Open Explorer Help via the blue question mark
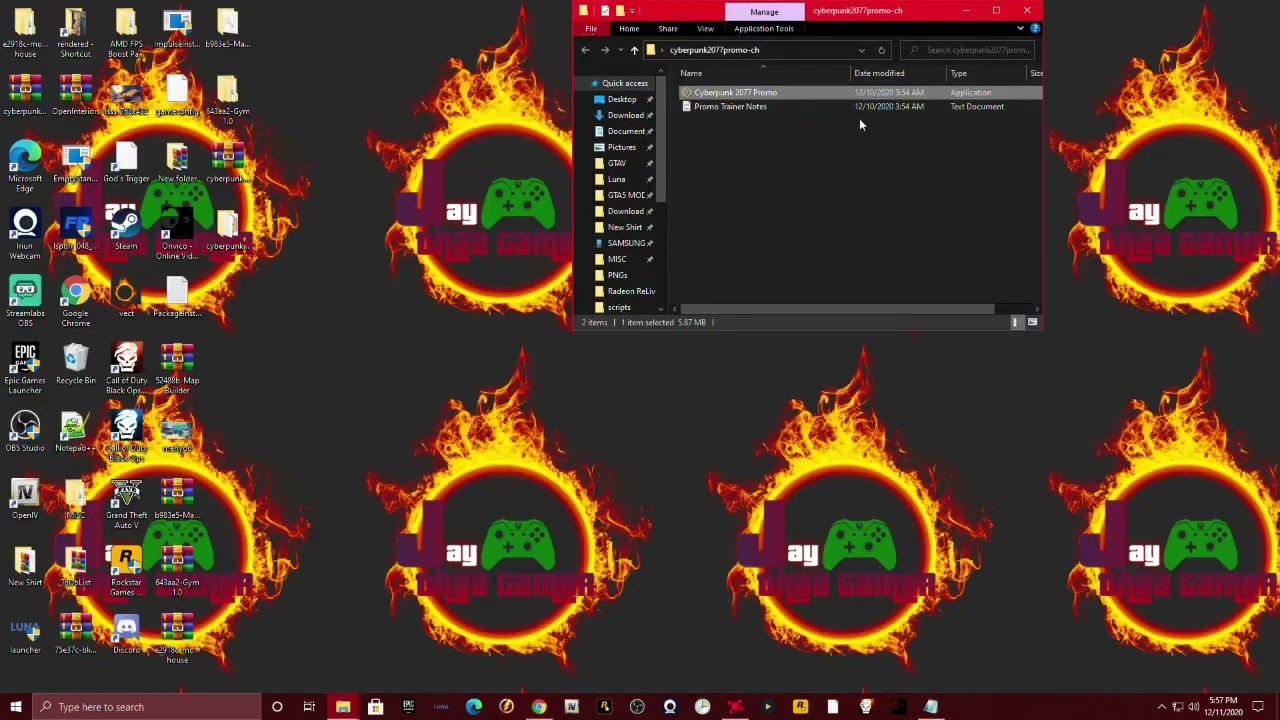 1034,28
